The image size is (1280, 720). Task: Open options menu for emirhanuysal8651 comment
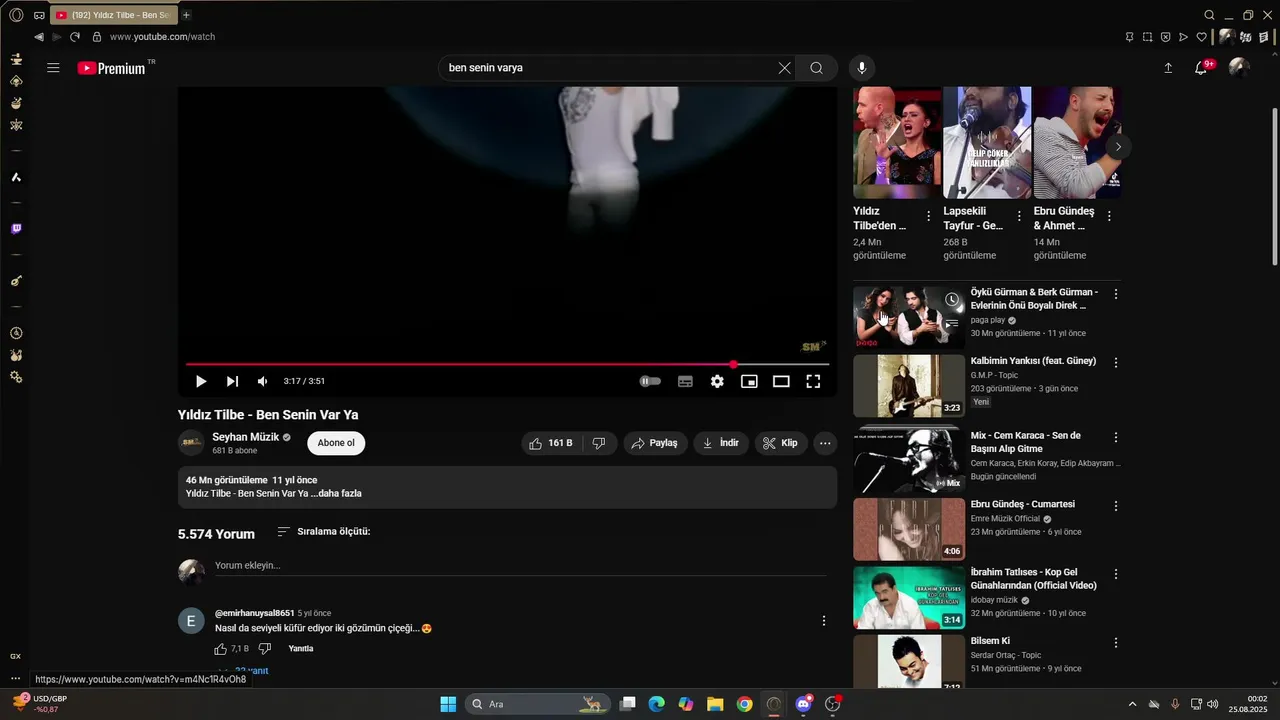tap(824, 621)
